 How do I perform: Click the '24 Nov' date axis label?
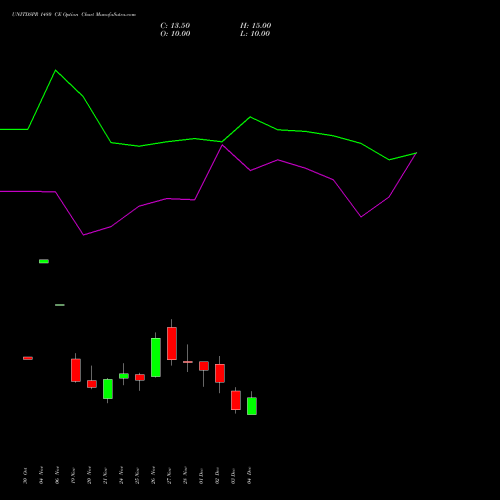[x=121, y=476]
